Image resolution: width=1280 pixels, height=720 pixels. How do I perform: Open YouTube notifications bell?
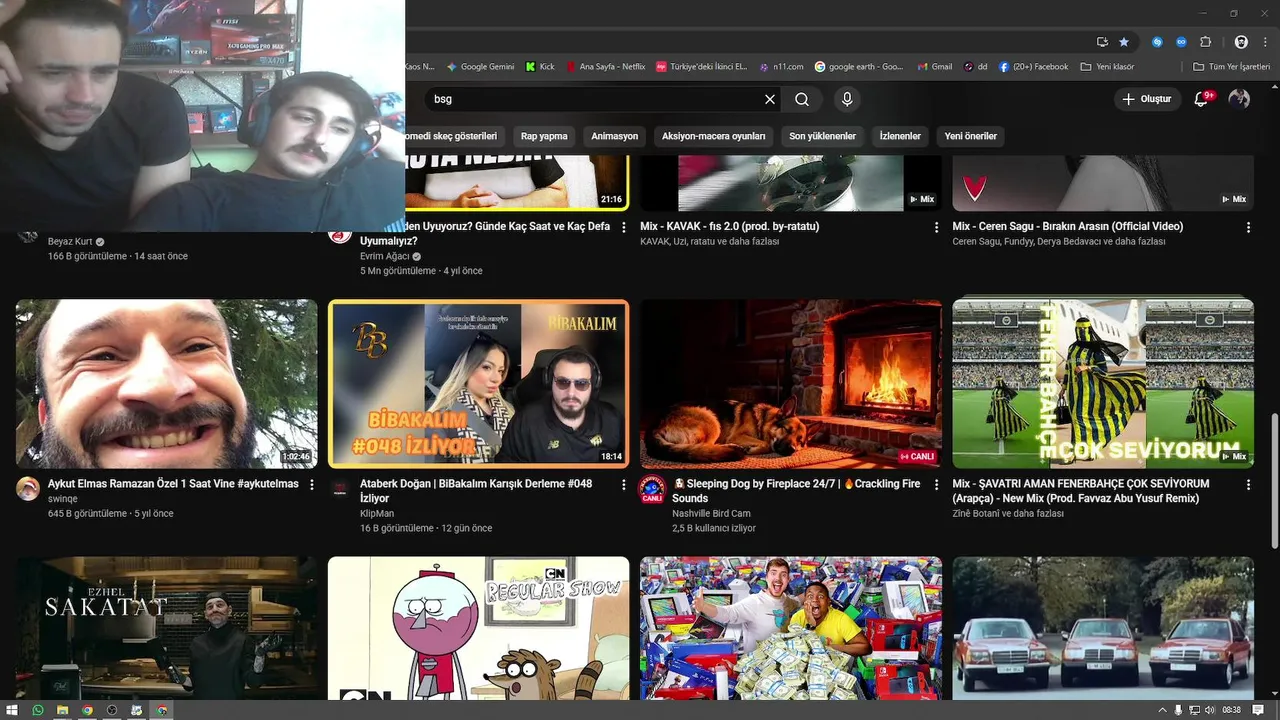click(1203, 98)
